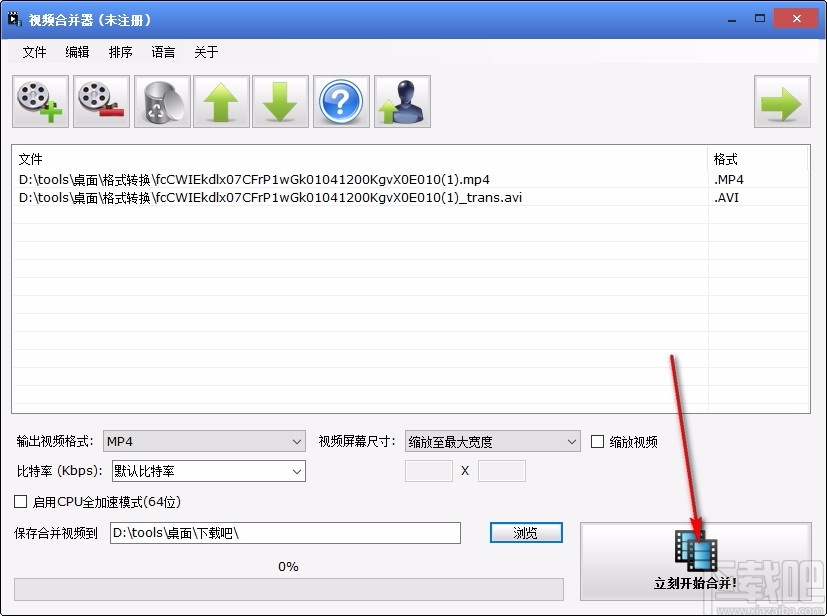Open the 排序 menu
Viewport: 827px width, 616px height.
click(x=119, y=52)
